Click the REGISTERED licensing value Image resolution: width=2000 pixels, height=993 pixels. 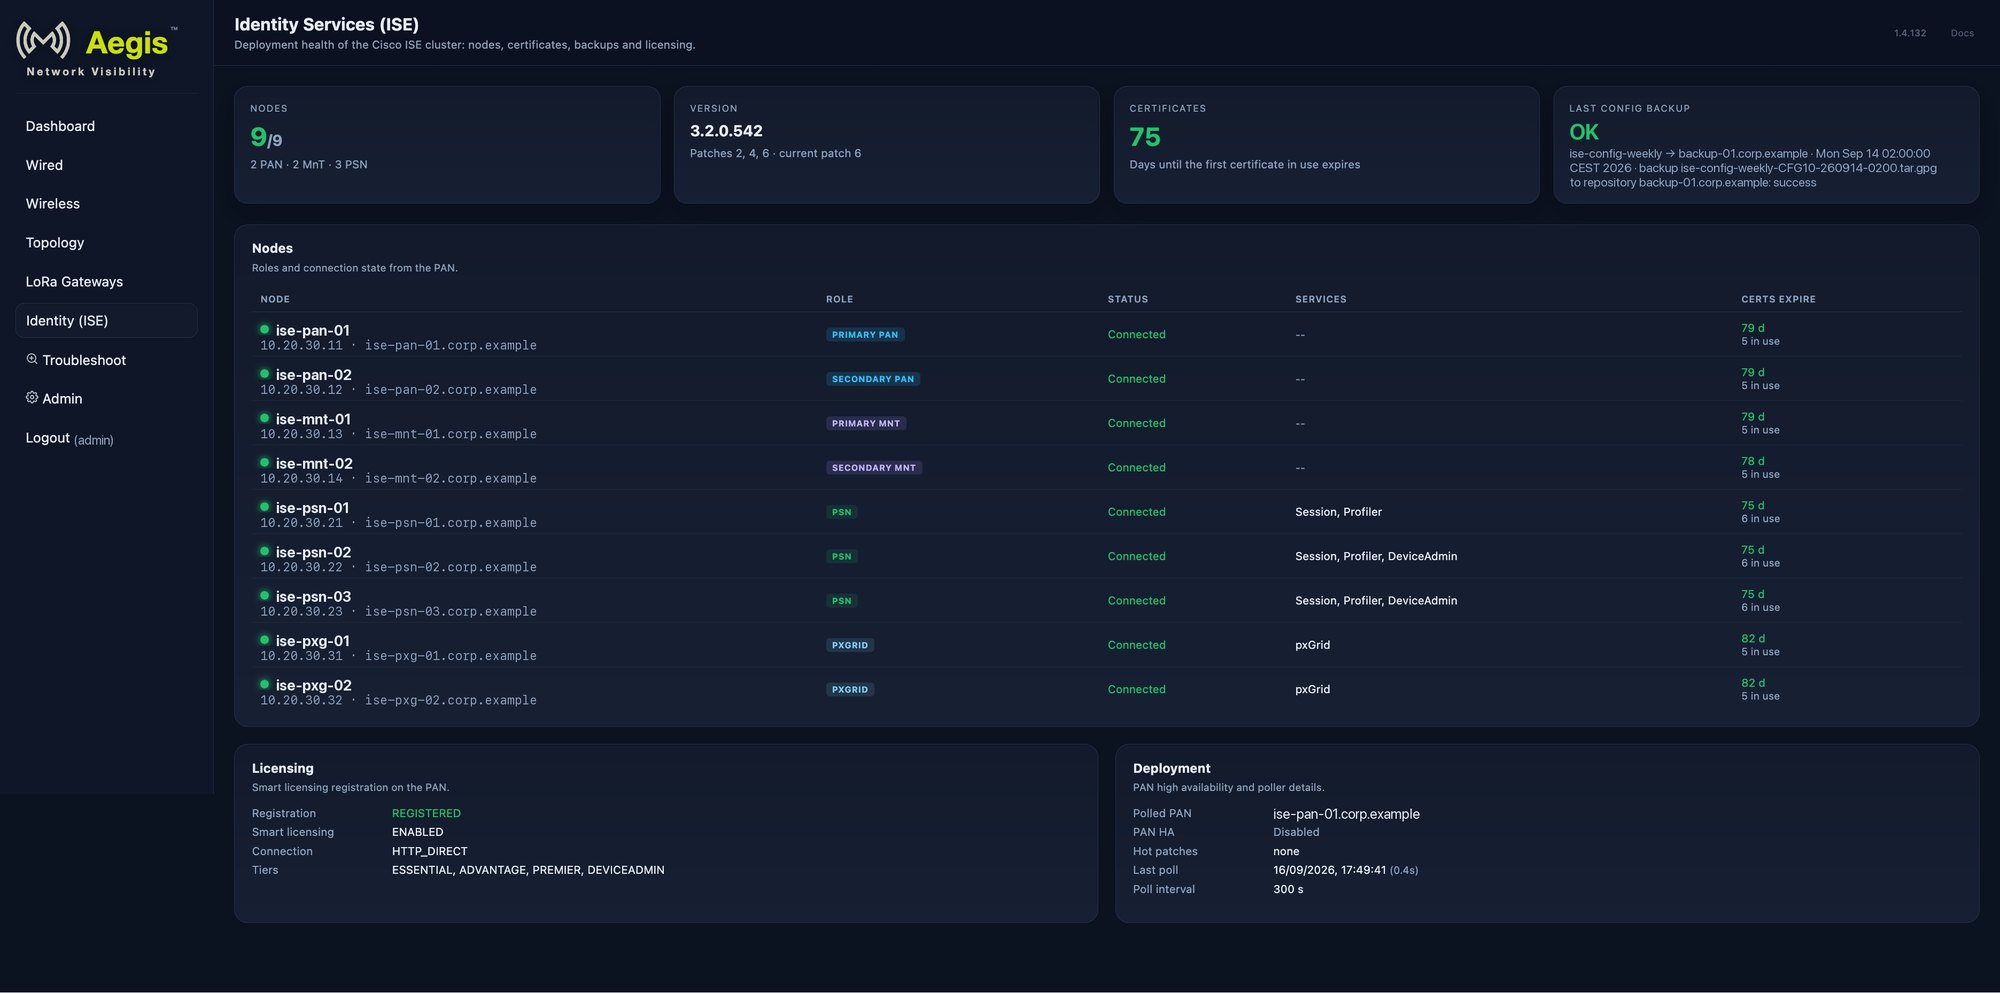[x=426, y=813]
